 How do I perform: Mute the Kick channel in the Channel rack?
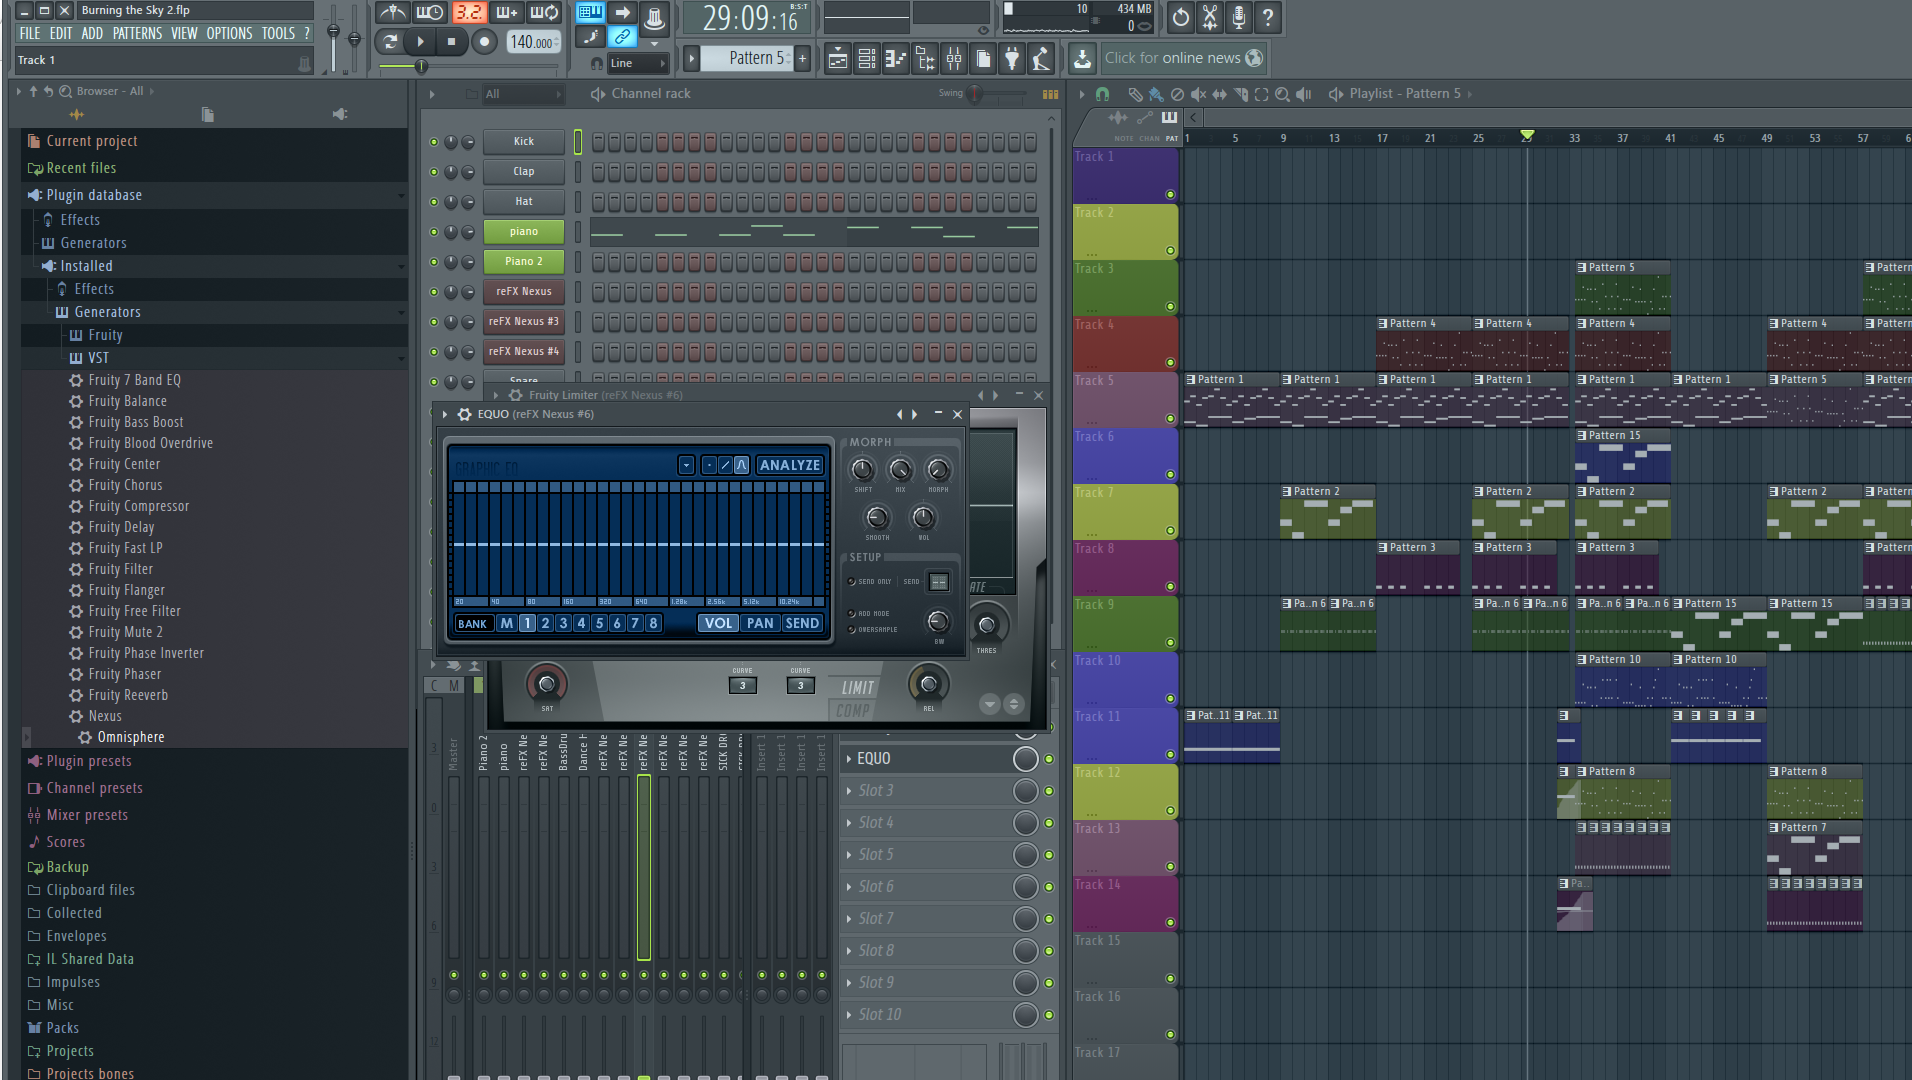click(x=433, y=141)
